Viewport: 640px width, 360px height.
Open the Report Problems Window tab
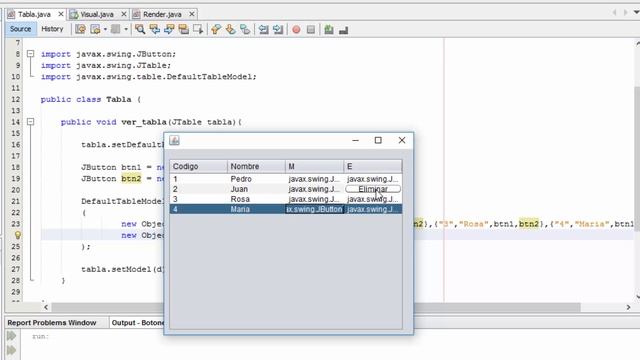(x=52, y=323)
